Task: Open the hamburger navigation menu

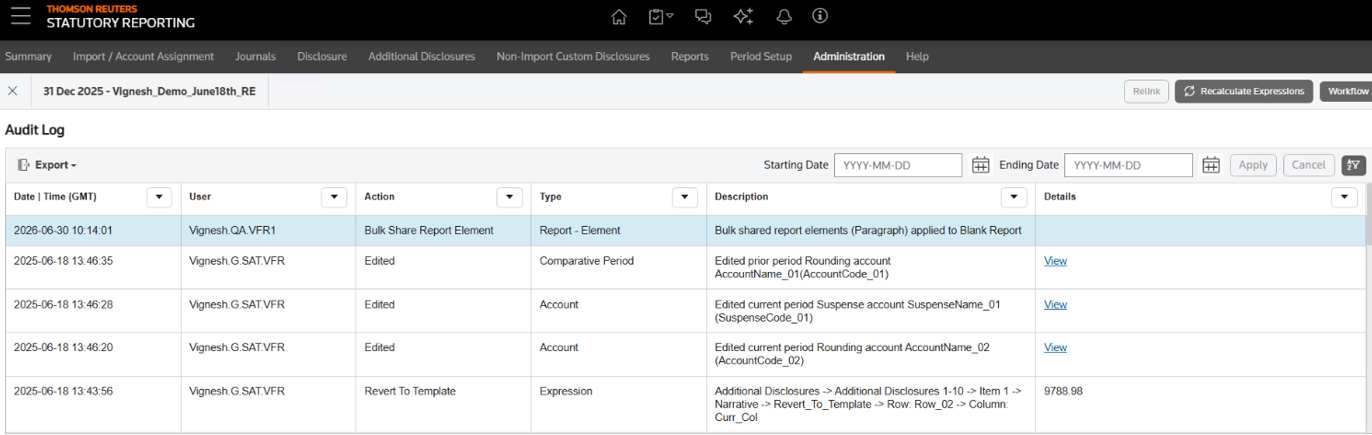Action: (x=20, y=16)
